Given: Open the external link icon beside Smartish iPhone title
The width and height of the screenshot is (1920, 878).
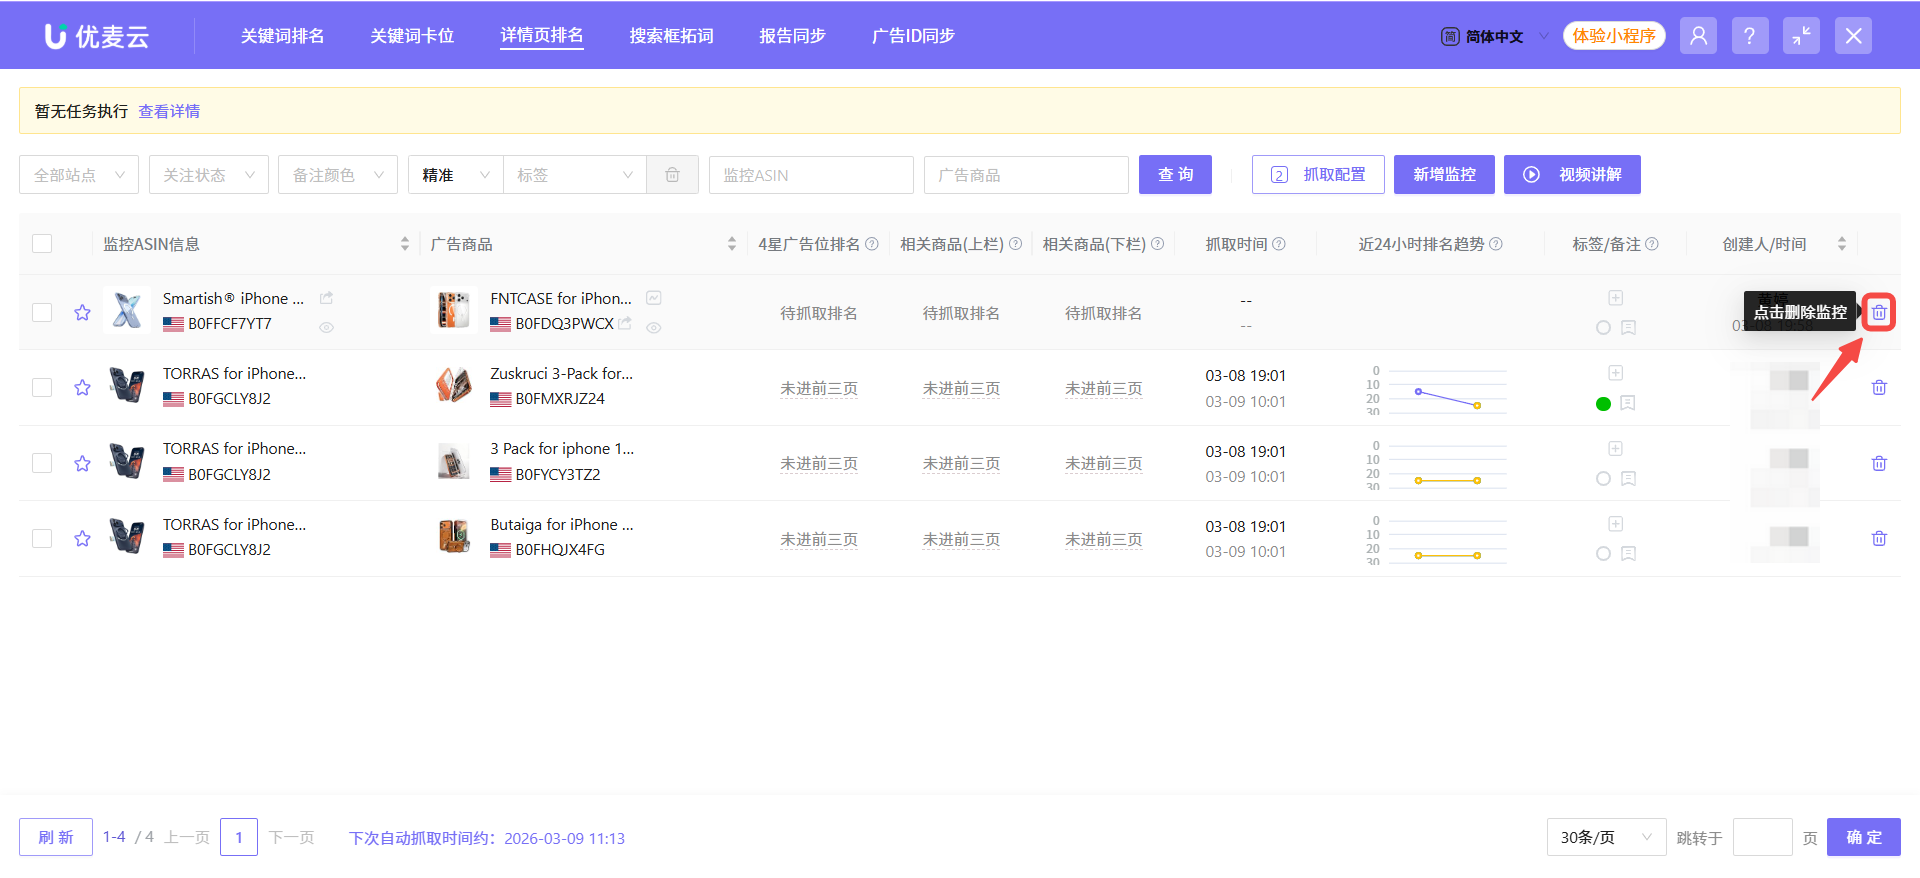Looking at the screenshot, I should pos(326,298).
